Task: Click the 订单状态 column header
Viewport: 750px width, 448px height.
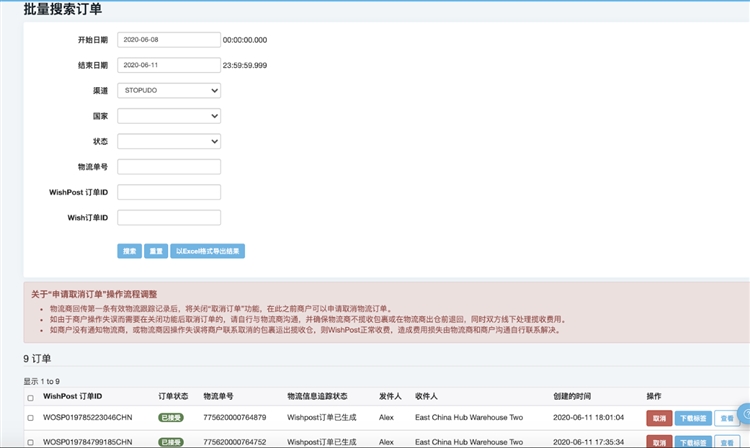Action: click(173, 396)
